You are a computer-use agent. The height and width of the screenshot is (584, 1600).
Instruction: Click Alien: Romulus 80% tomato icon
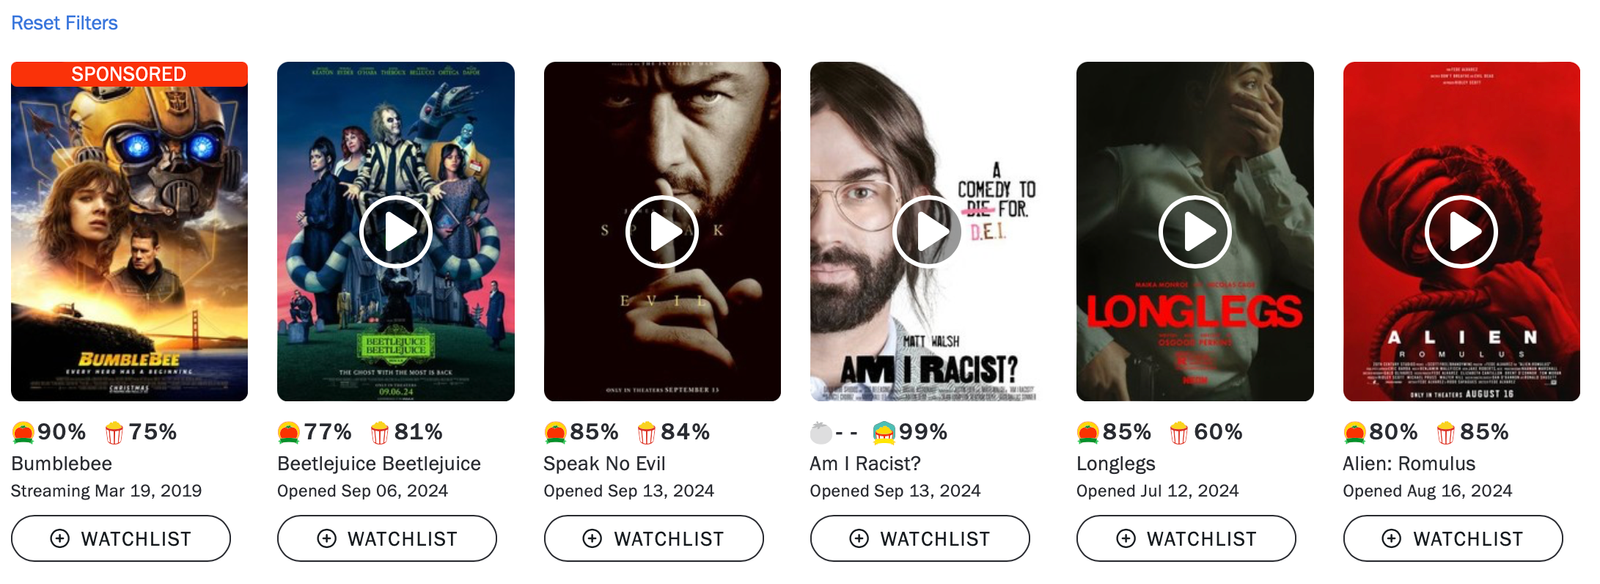[1355, 432]
